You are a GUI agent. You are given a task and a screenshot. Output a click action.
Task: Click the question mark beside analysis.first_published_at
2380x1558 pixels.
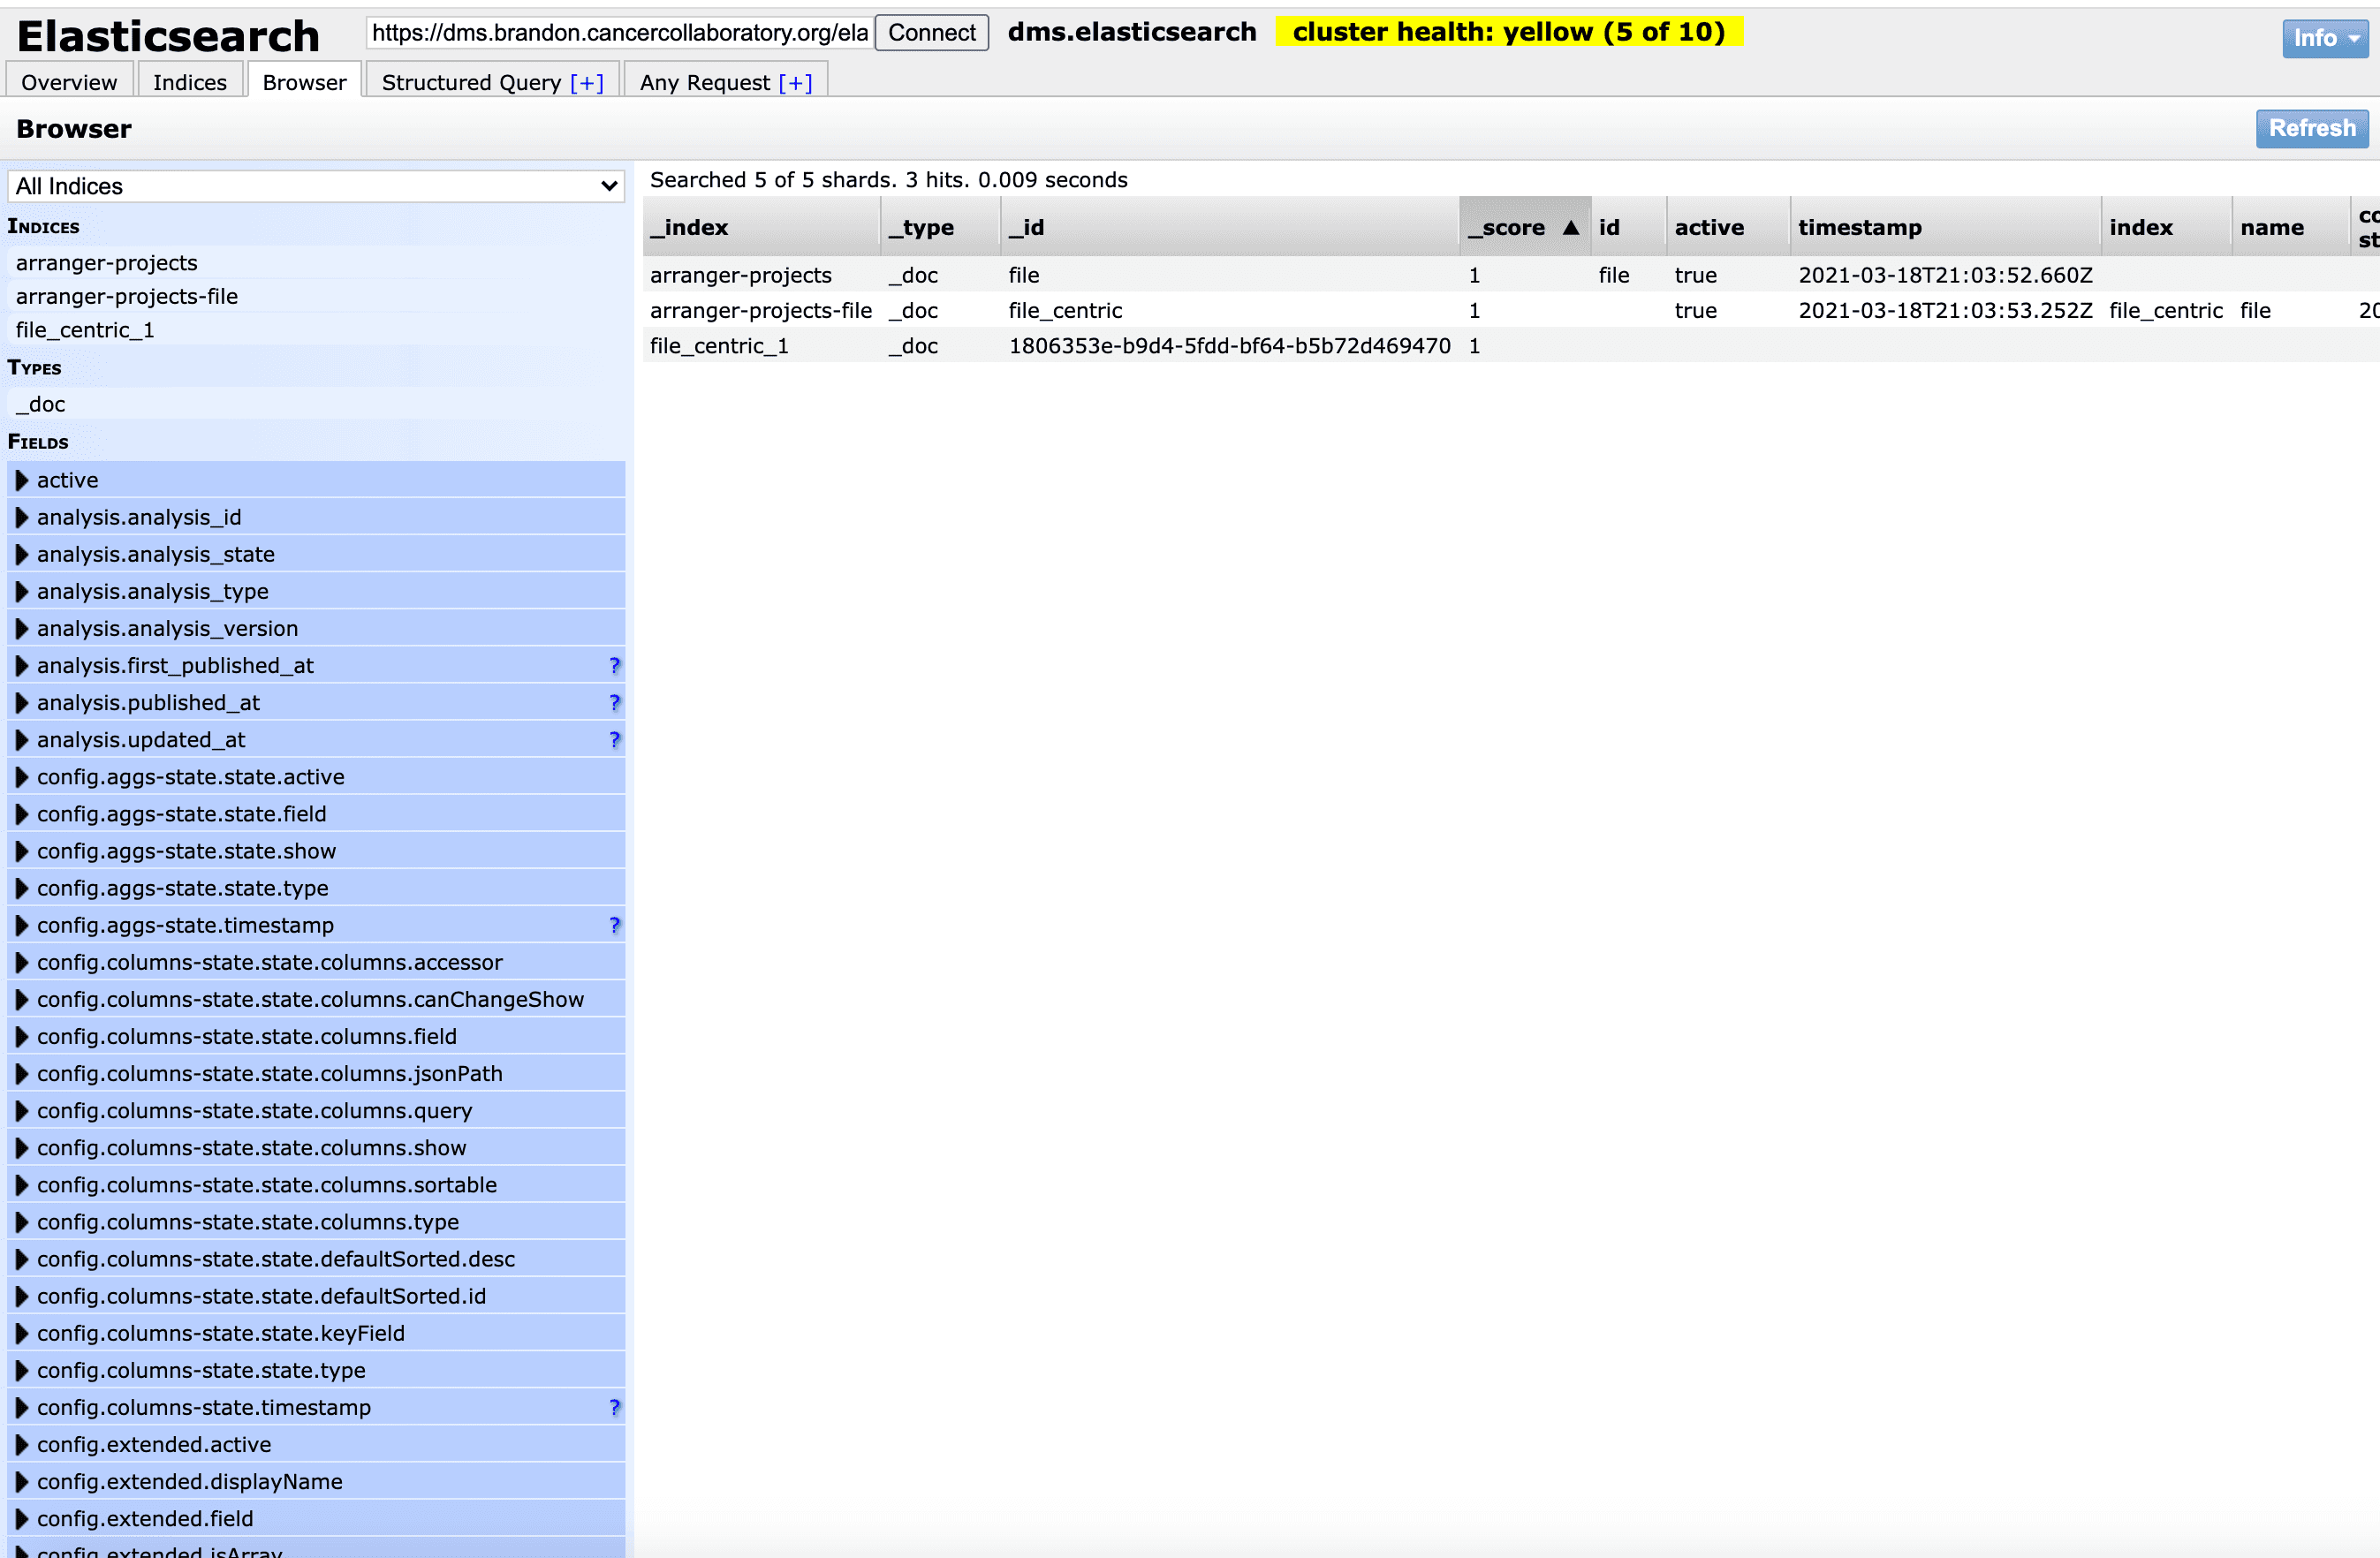(614, 666)
